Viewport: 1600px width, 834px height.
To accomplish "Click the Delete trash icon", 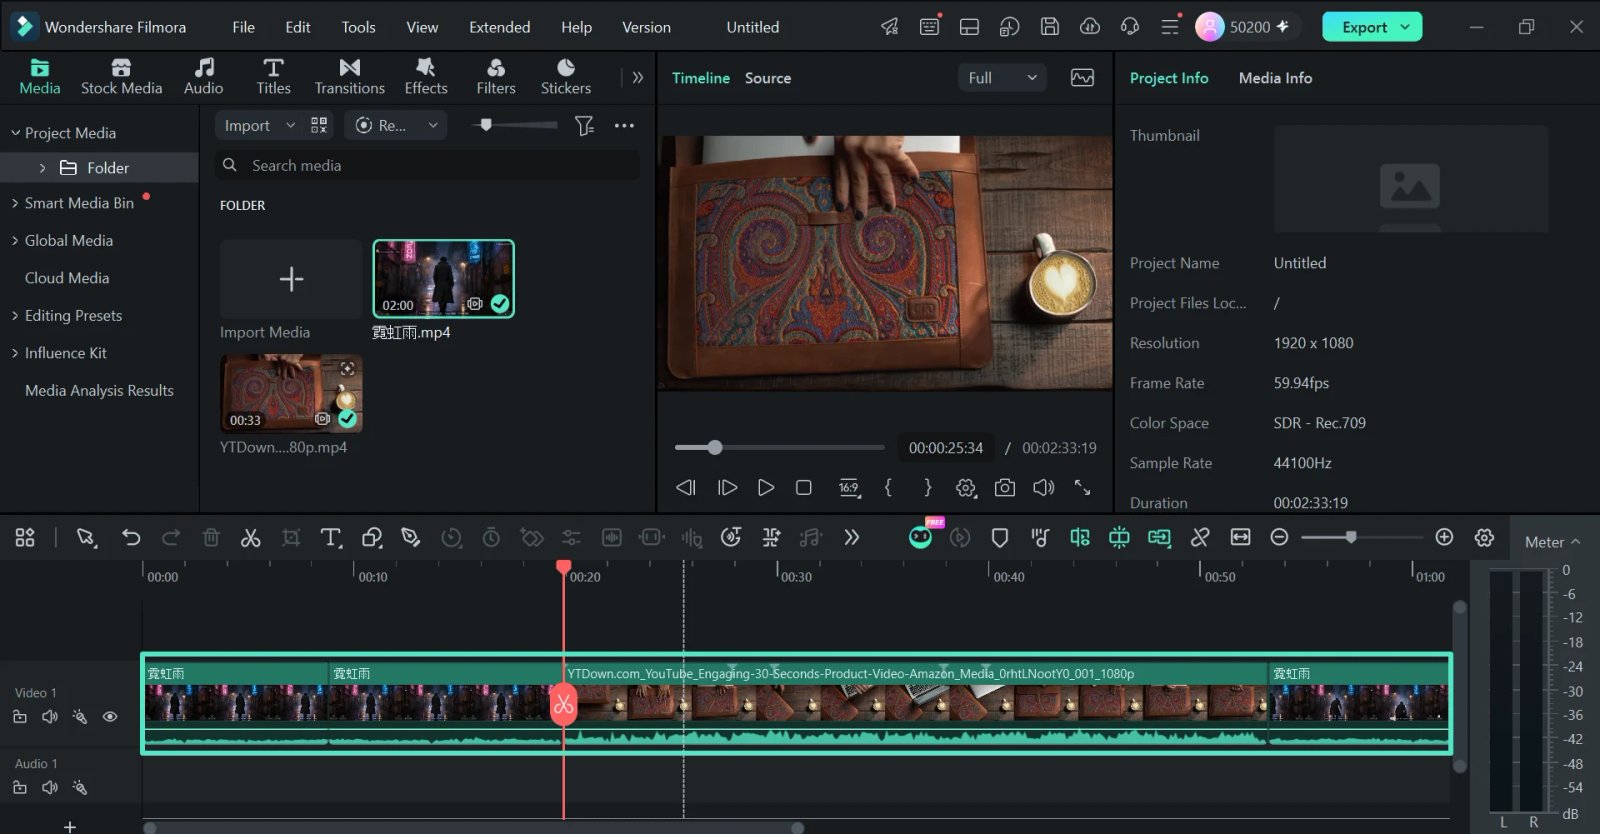I will coord(211,538).
